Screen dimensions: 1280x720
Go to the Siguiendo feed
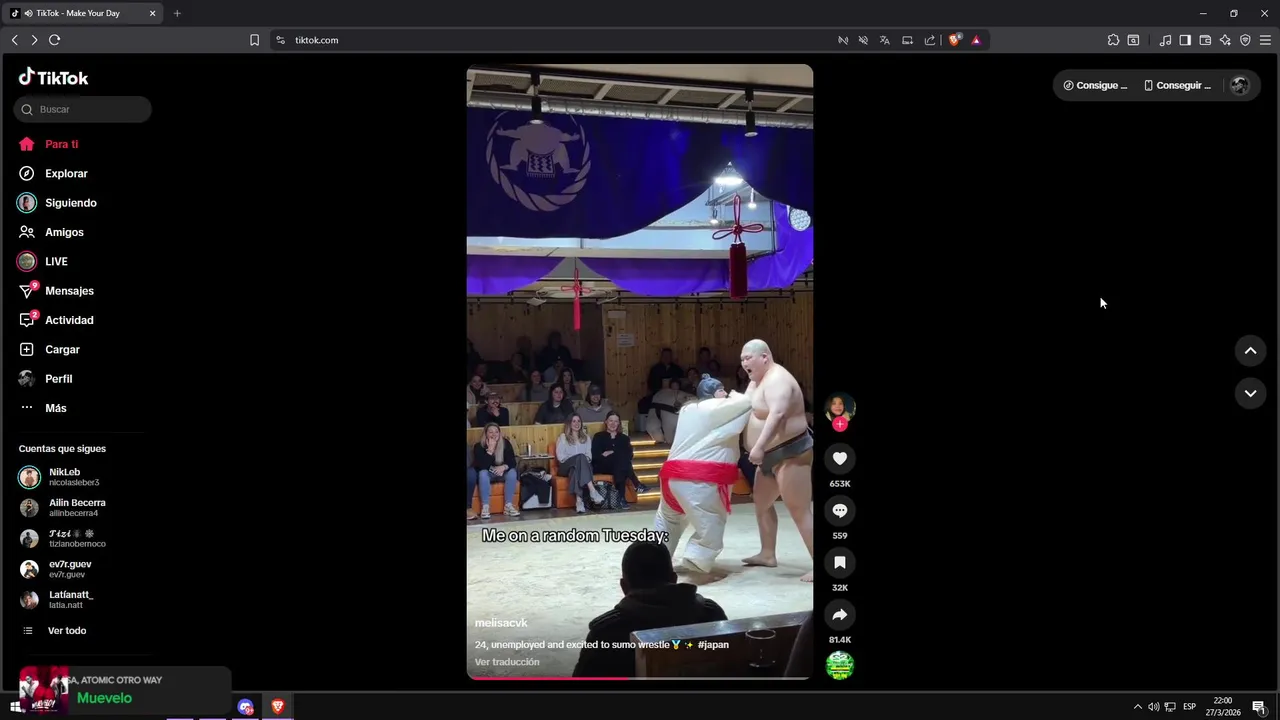click(70, 203)
